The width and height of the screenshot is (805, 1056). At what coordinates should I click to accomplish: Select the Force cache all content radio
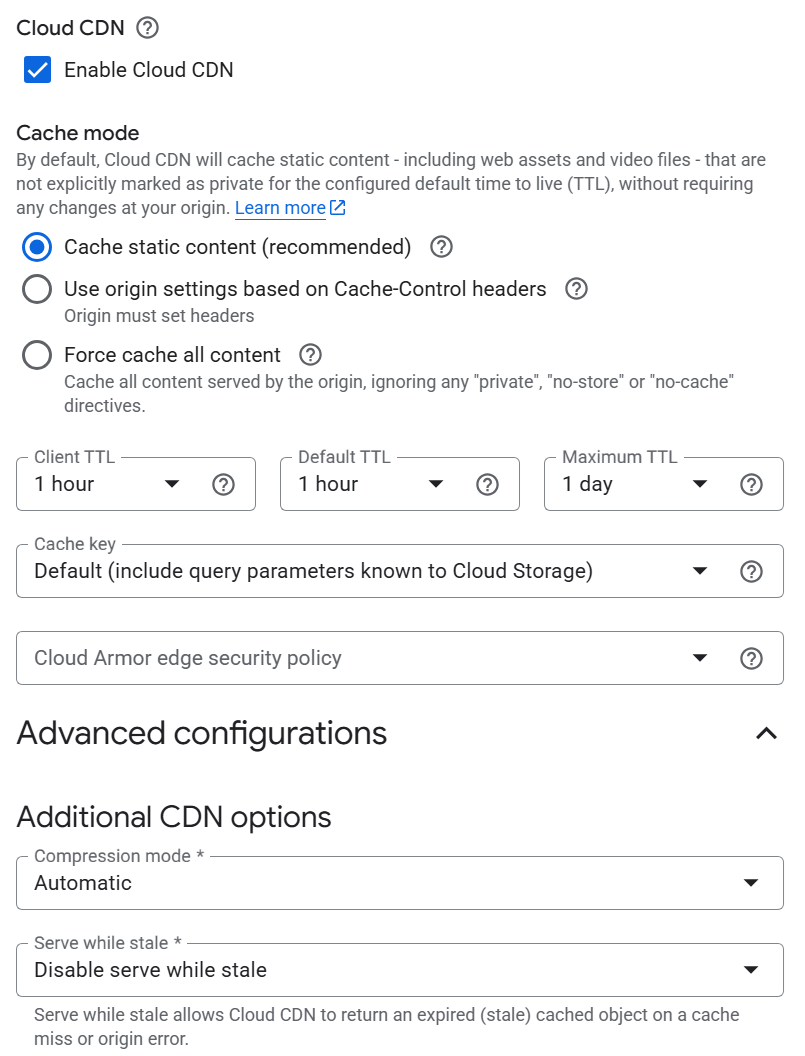[x=36, y=355]
